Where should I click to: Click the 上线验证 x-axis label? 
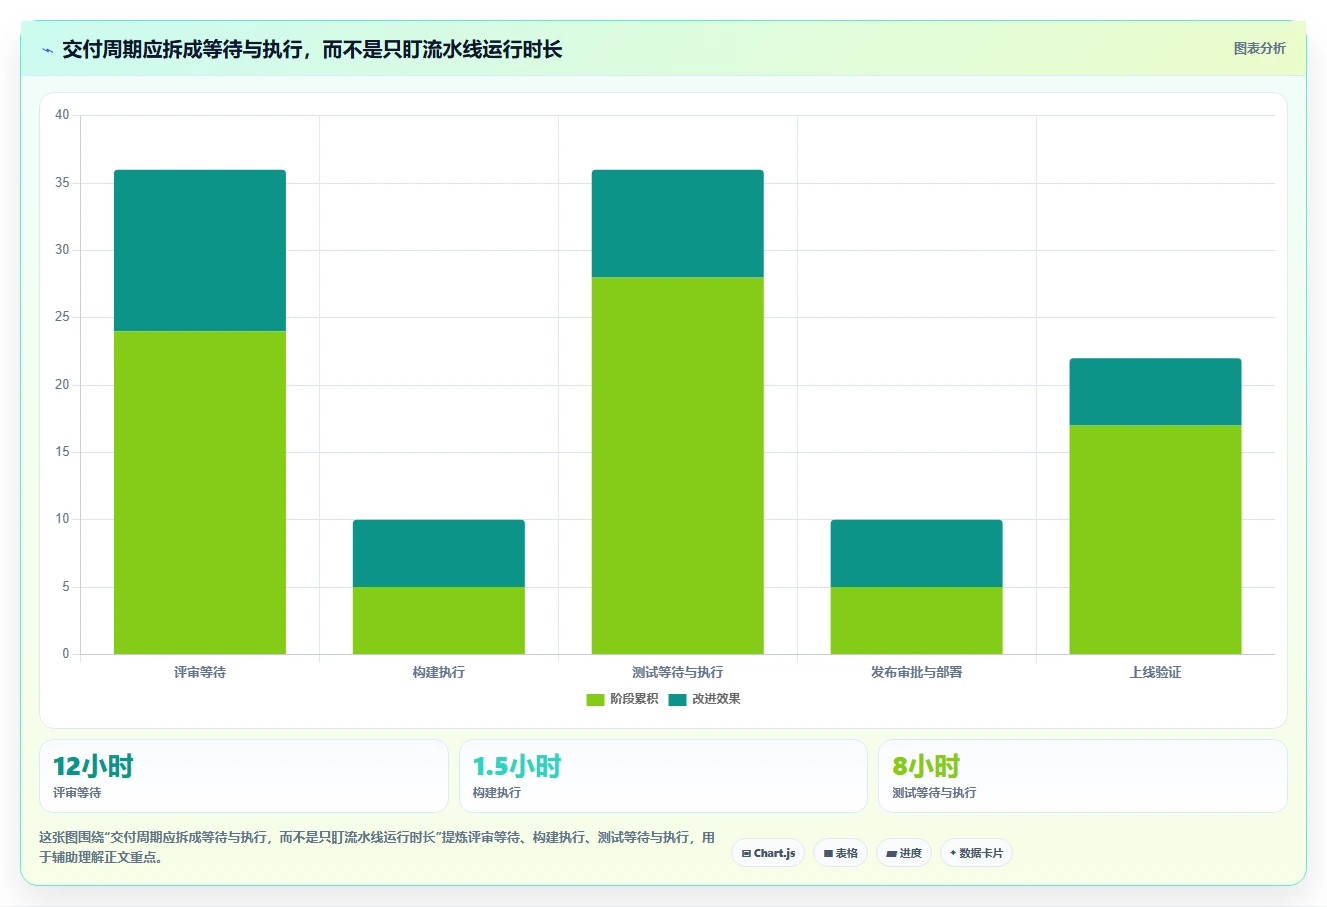click(1156, 672)
